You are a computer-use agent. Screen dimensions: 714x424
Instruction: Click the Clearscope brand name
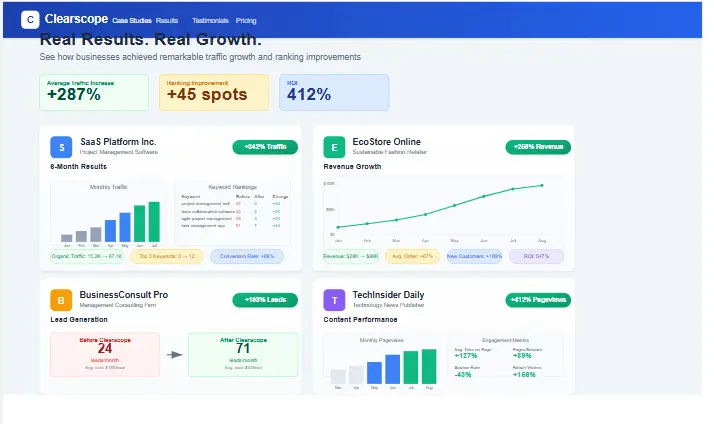pyautogui.click(x=76, y=19)
